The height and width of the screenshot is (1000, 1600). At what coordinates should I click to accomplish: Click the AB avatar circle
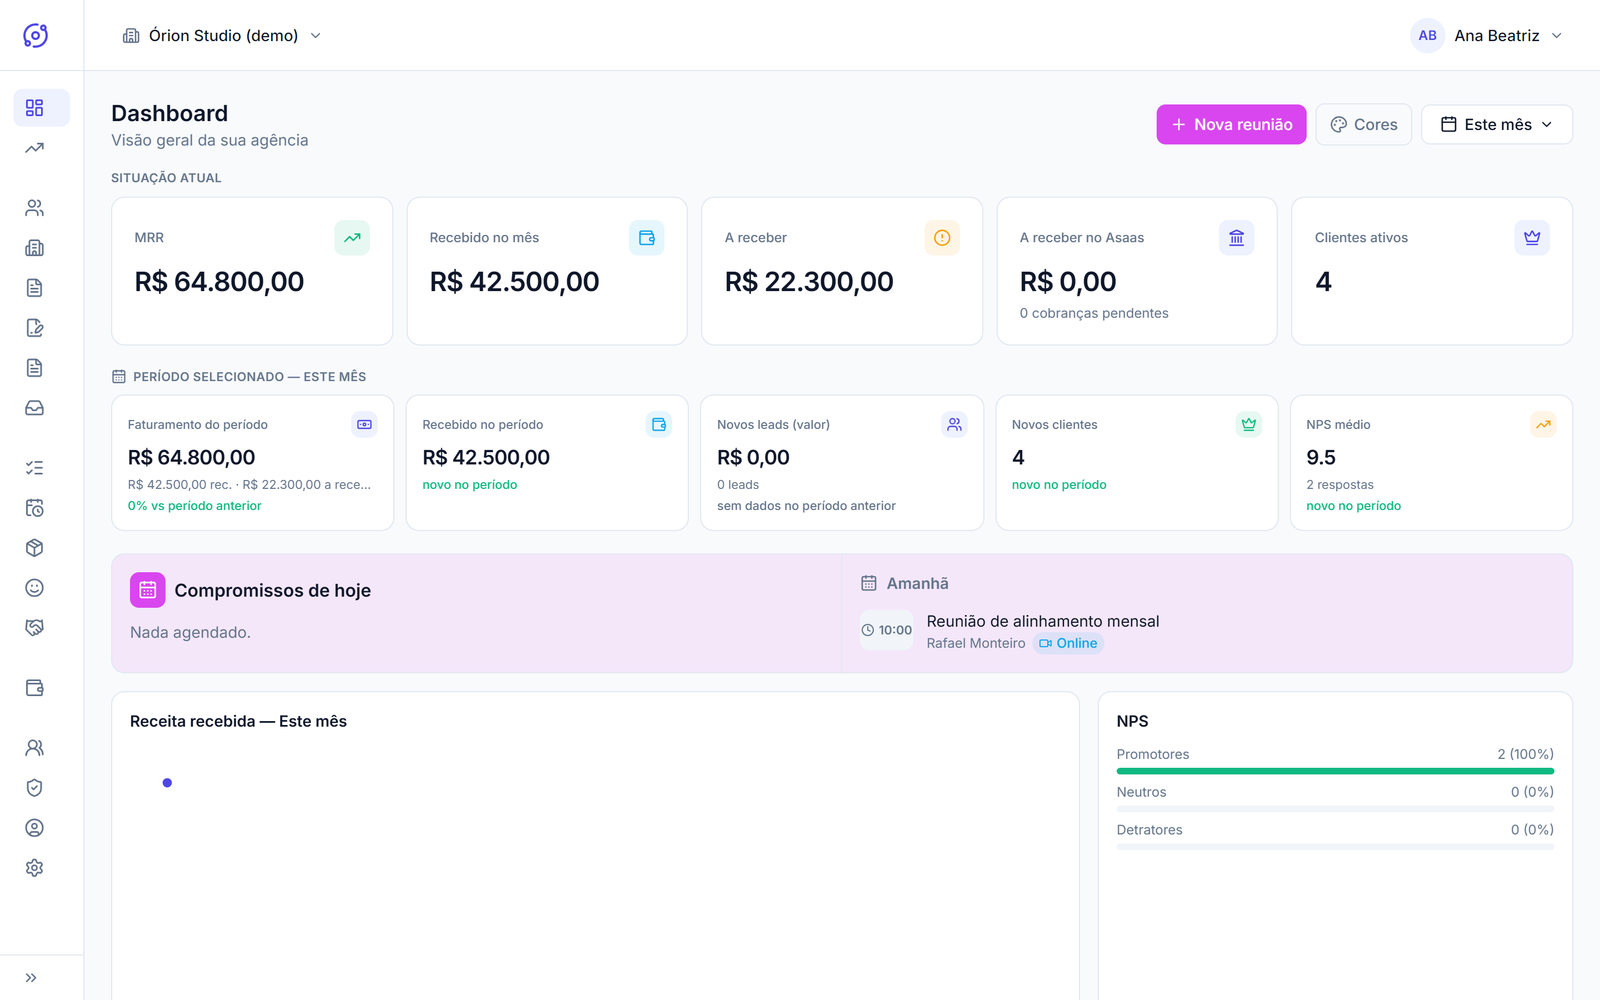pyautogui.click(x=1427, y=35)
